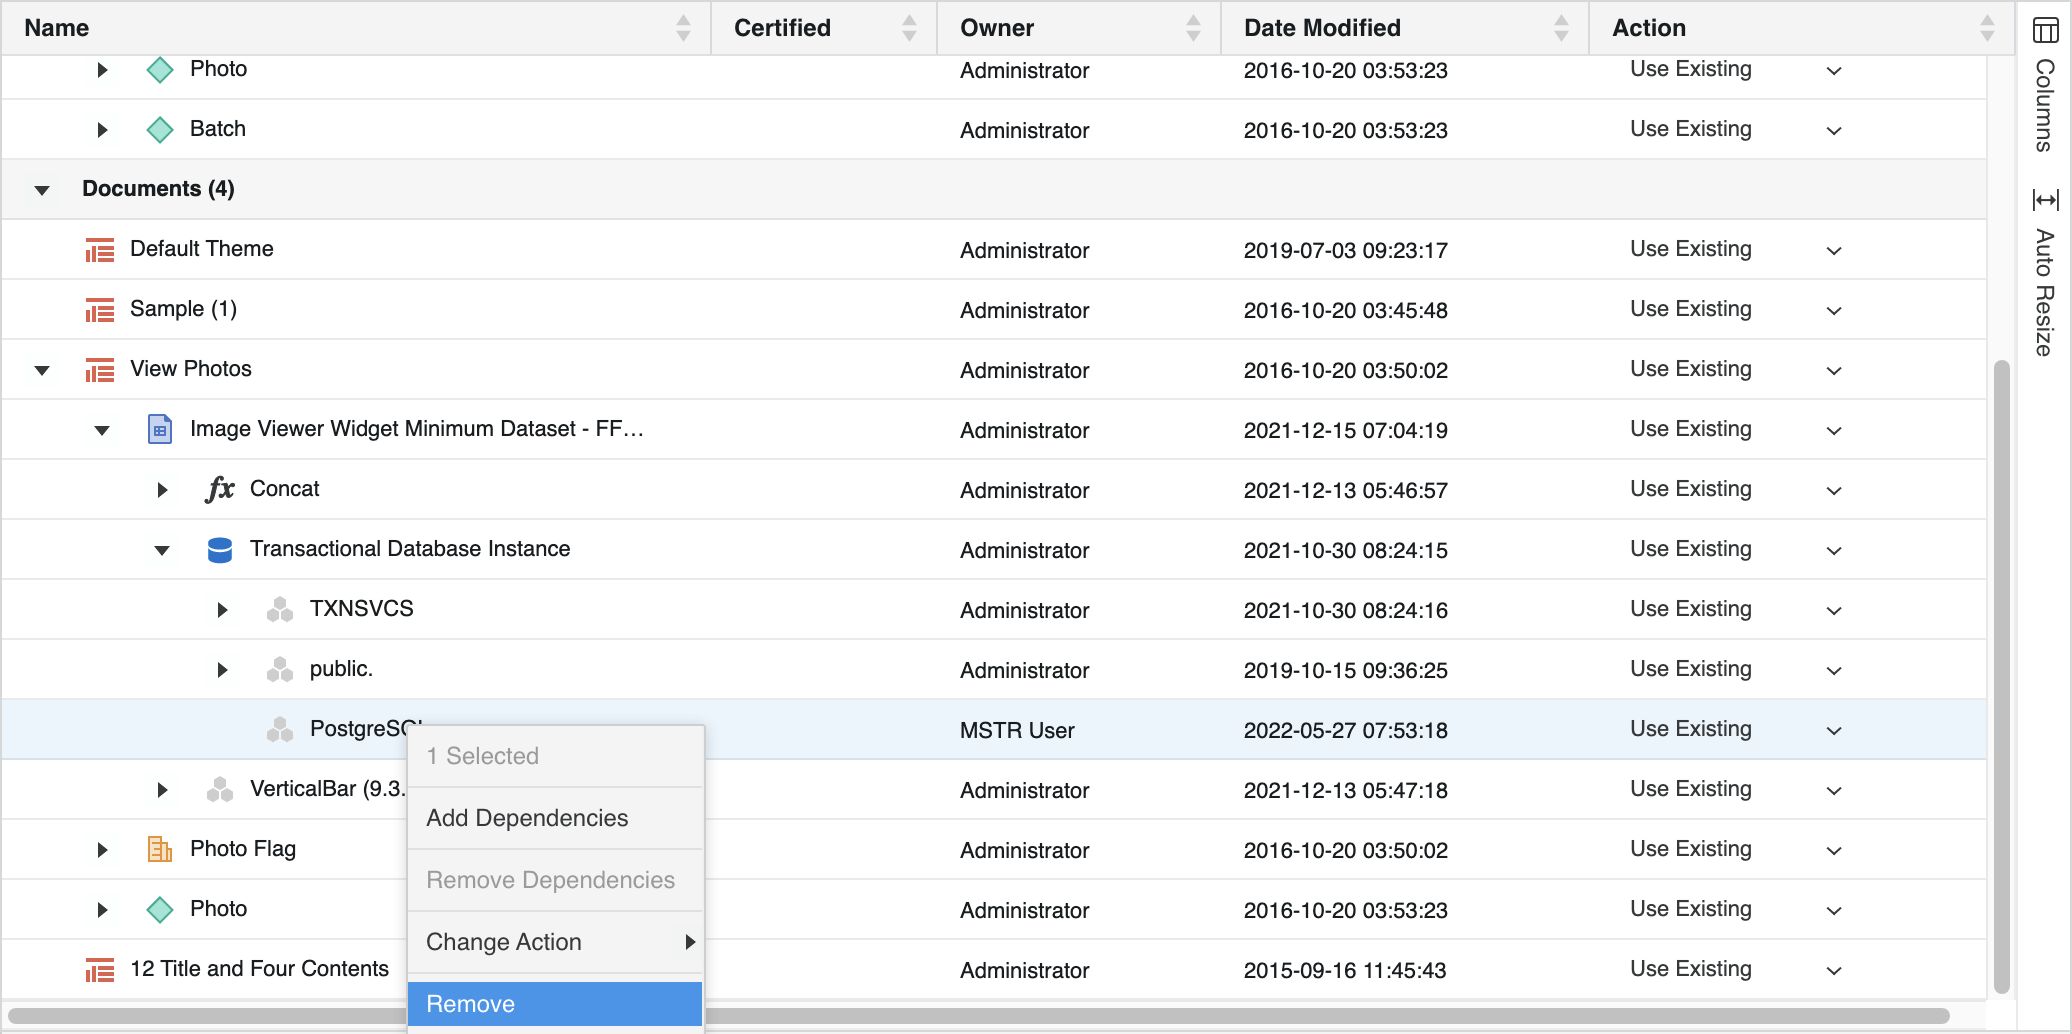
Task: Click the fx icon beside Concat
Action: 219,489
